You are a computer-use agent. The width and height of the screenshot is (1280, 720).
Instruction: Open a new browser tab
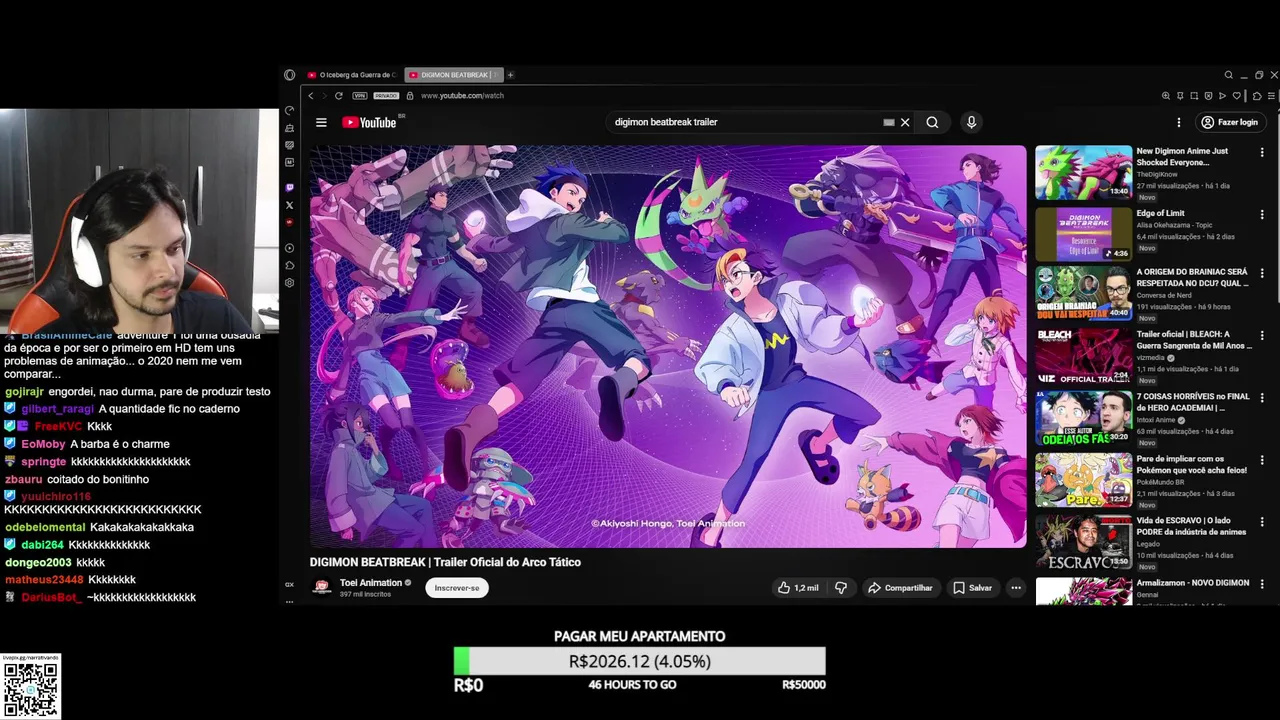click(510, 75)
